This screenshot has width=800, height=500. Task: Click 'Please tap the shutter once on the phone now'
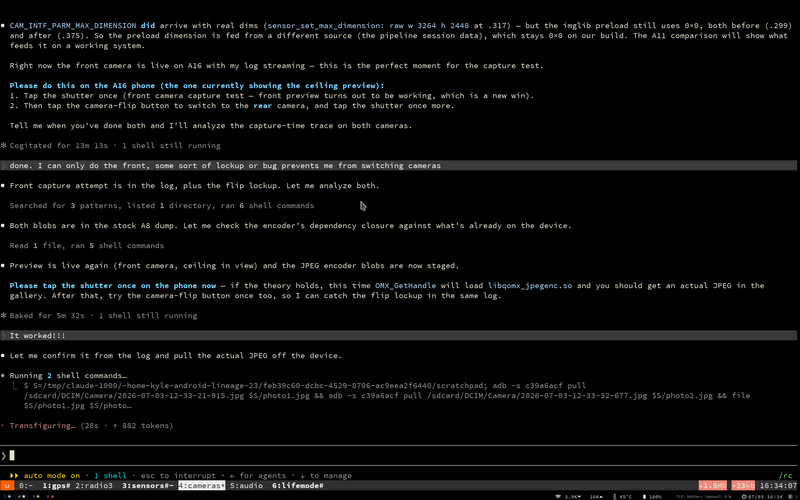(115, 286)
